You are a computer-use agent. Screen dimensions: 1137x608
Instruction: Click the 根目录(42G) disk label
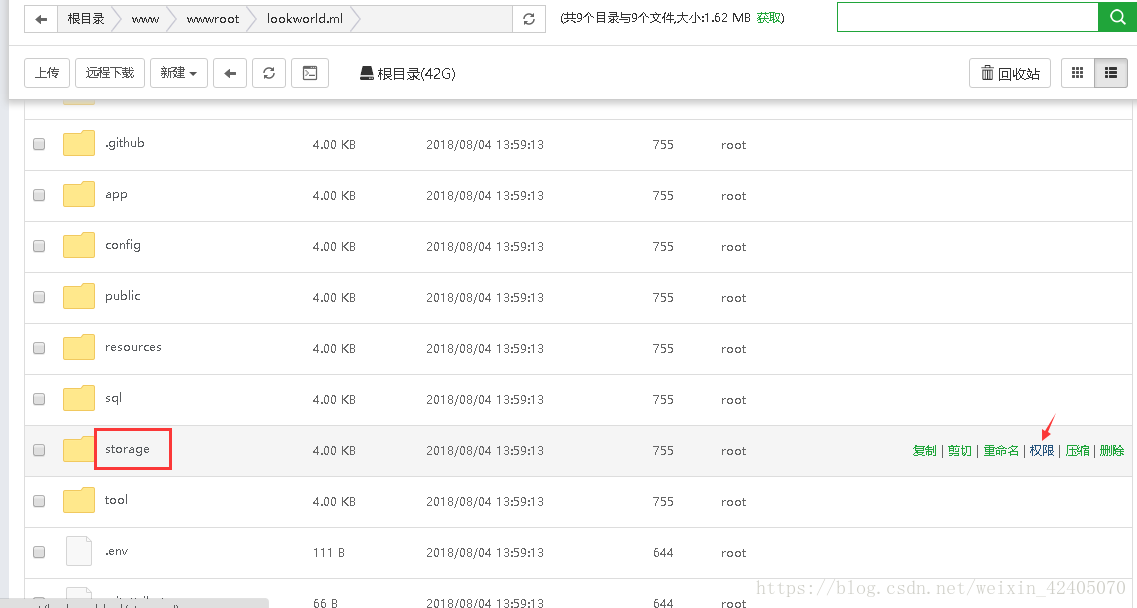[416, 74]
